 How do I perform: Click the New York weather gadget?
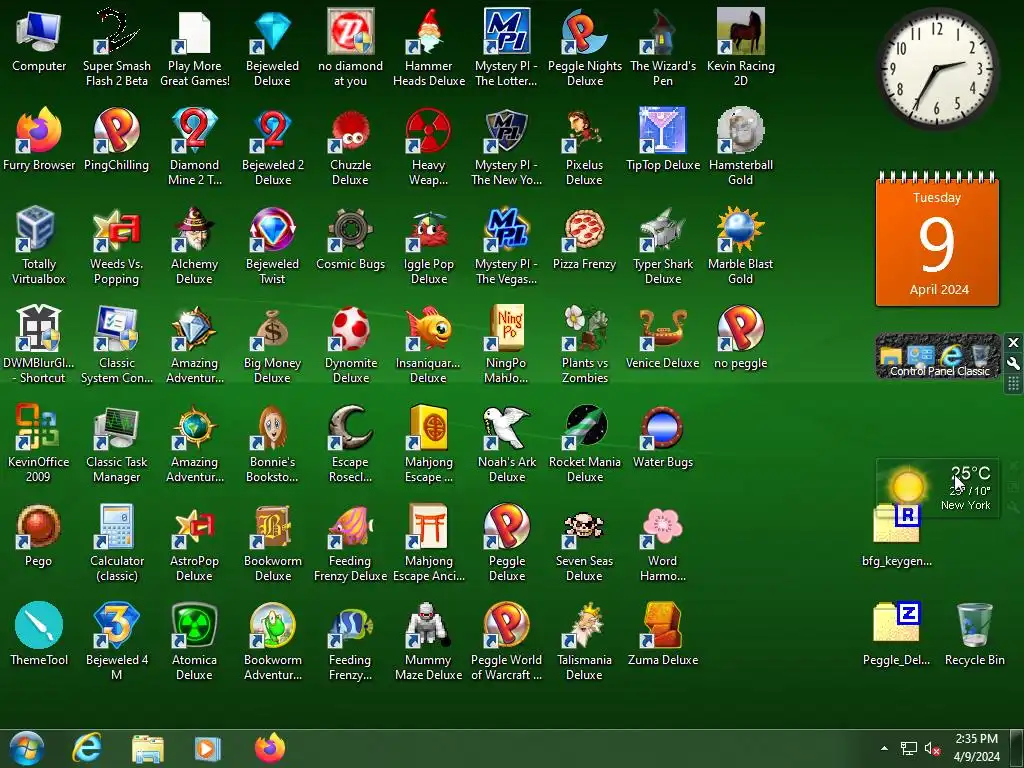click(x=937, y=488)
